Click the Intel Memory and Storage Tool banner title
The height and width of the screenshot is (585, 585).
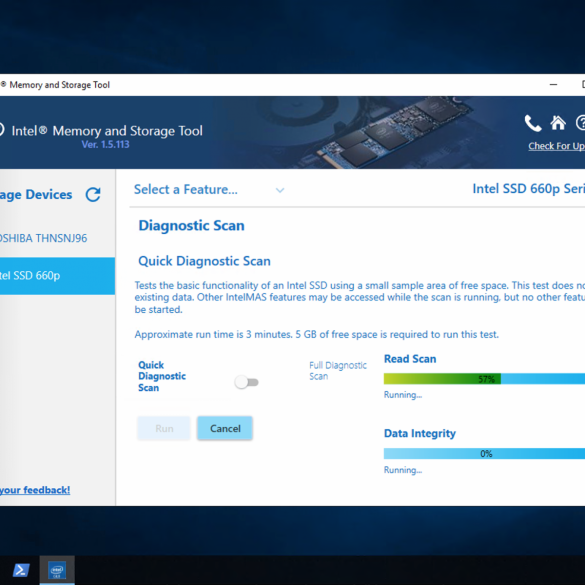click(x=107, y=131)
